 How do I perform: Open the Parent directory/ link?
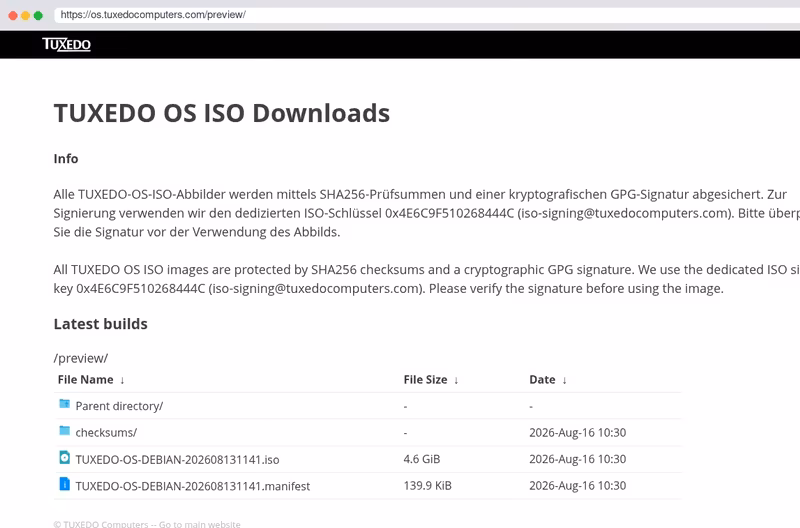119,406
